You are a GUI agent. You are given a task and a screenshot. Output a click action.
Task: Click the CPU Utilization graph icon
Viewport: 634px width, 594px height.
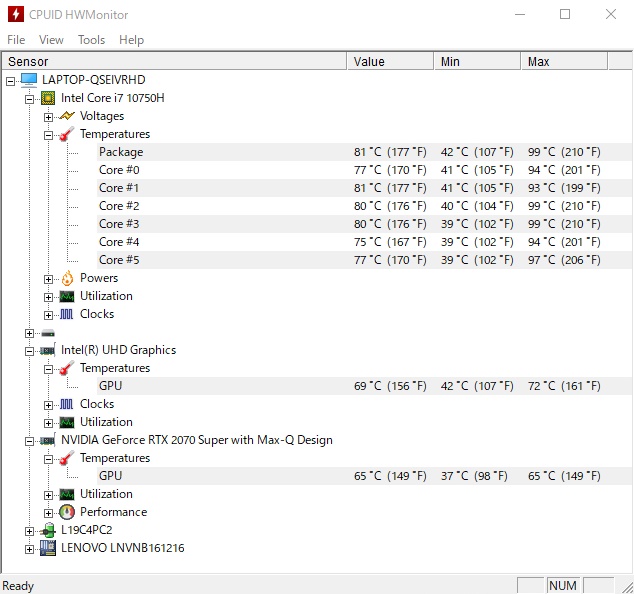[x=67, y=296]
